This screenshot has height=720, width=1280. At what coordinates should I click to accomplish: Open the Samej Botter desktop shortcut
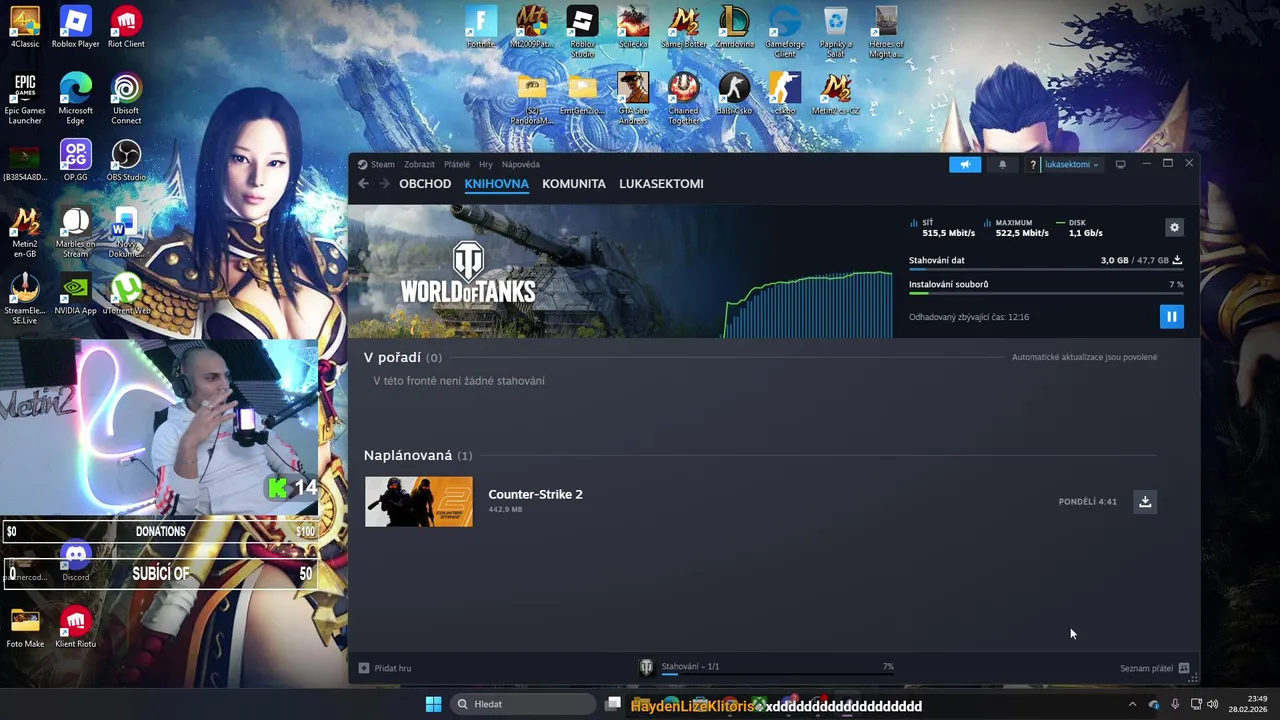(684, 27)
